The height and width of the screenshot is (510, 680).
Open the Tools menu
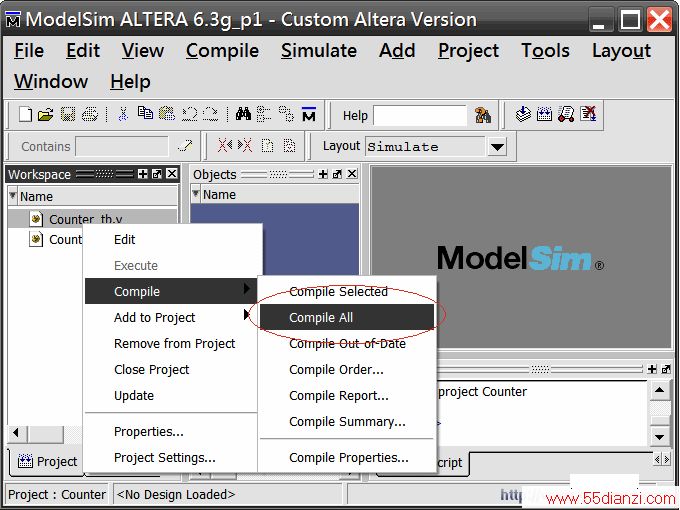point(545,51)
